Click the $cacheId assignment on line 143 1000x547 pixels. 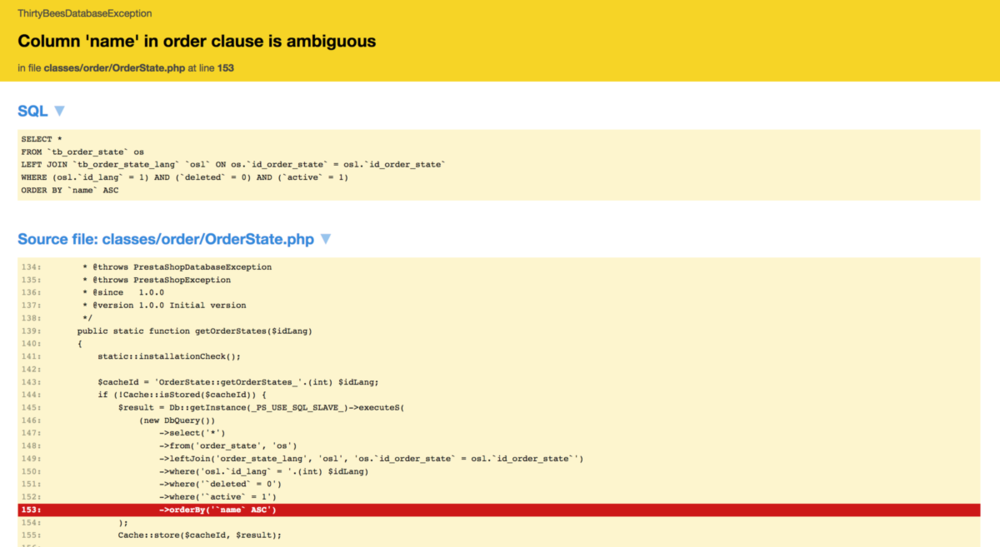tap(238, 382)
